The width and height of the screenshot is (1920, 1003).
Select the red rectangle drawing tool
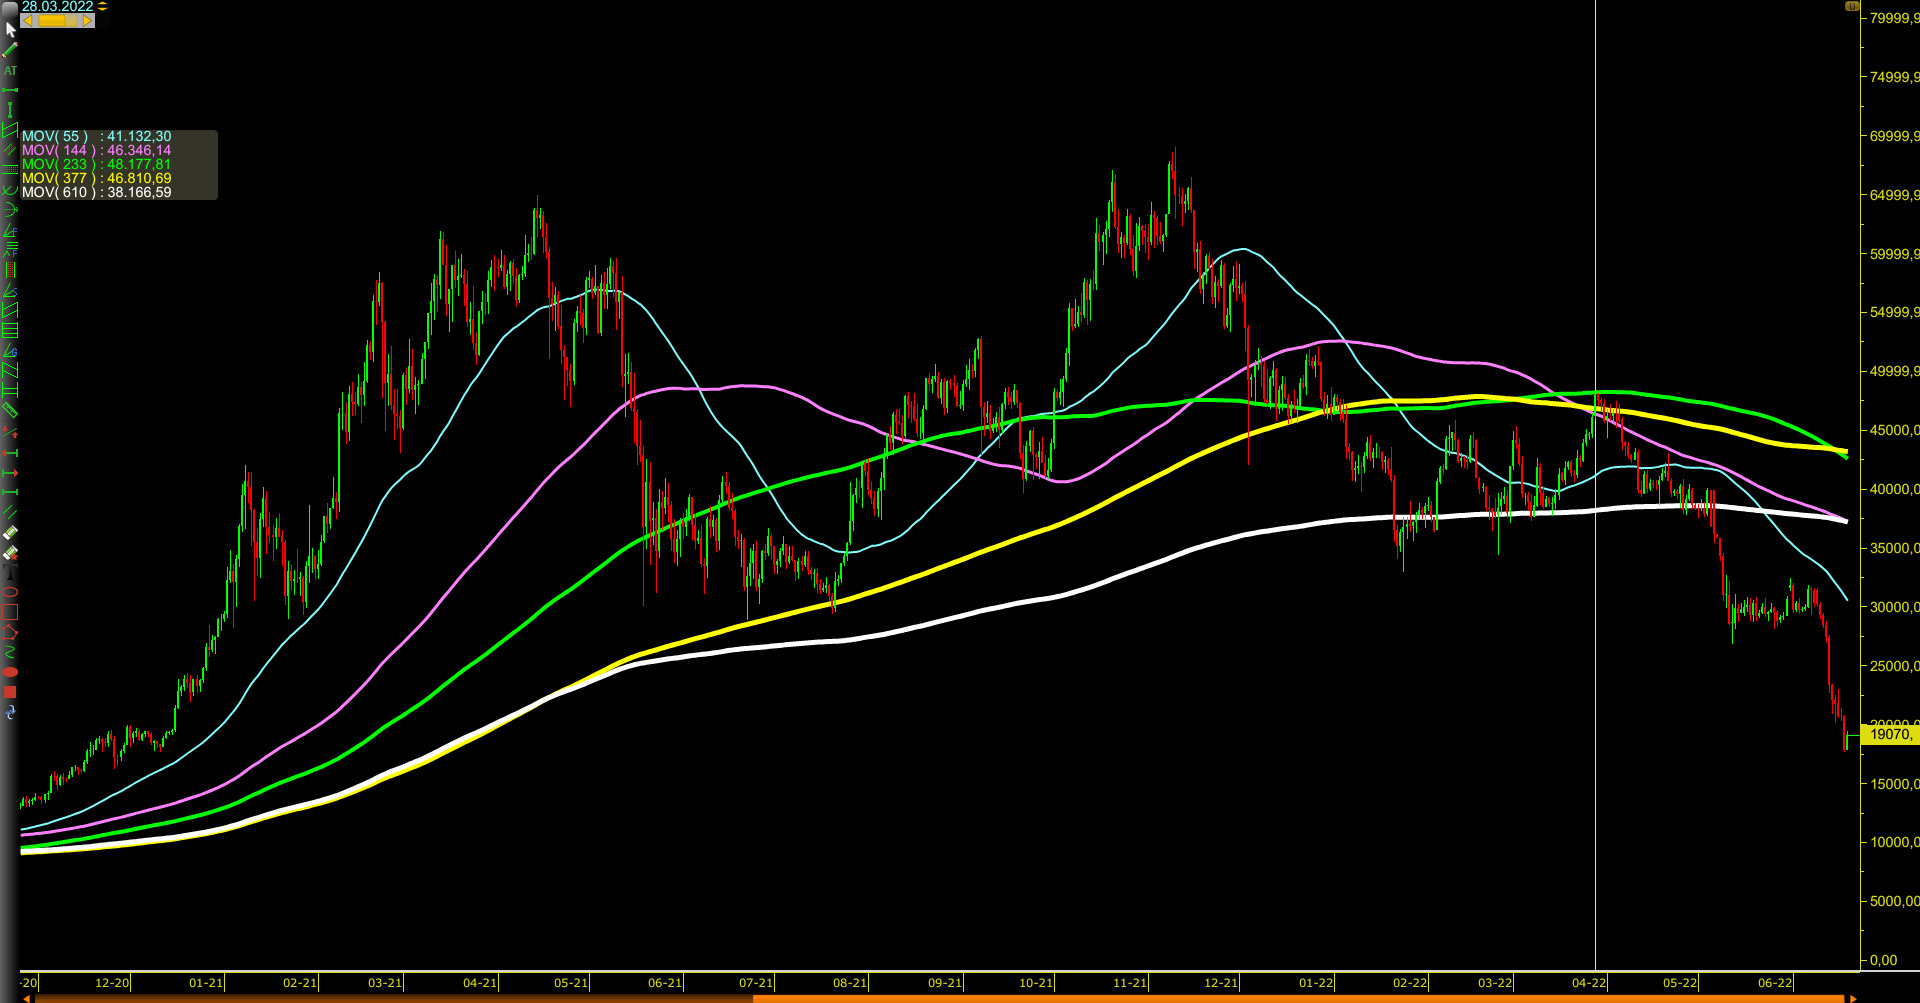tap(10, 610)
